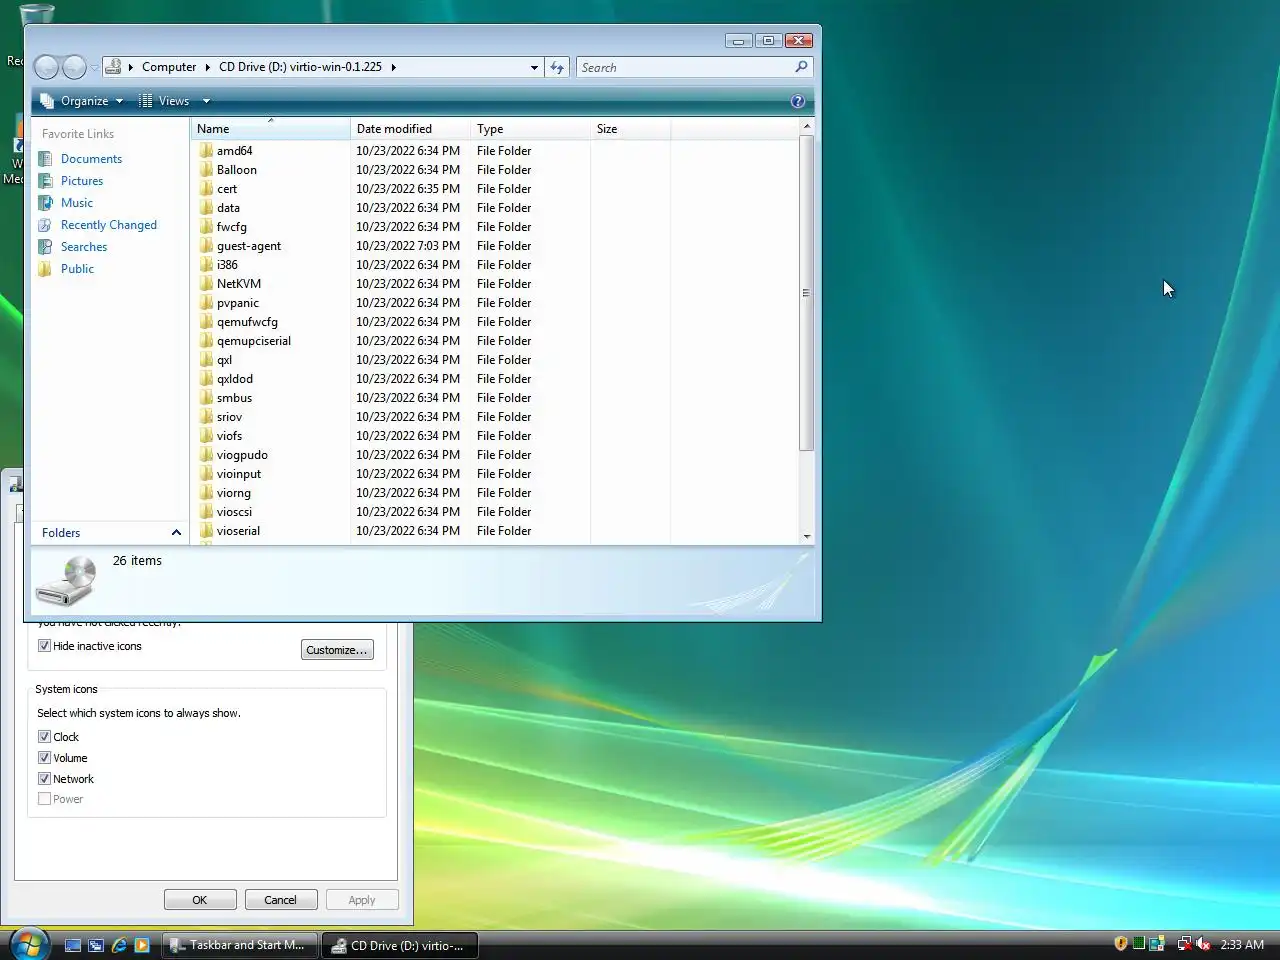Click the scrollbar down arrow
Screen dimensions: 1280x960
click(x=806, y=536)
